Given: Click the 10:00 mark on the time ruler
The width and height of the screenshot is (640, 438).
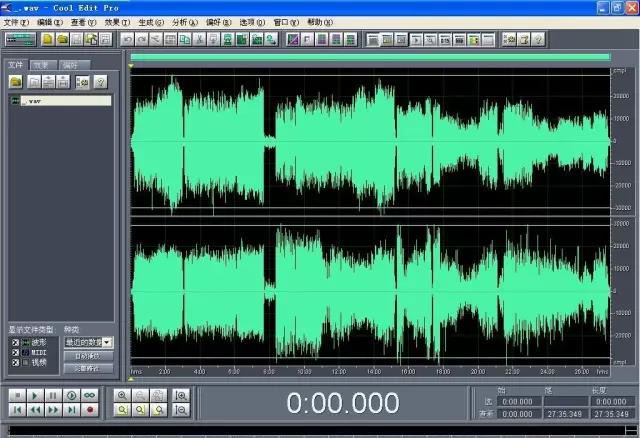Looking at the screenshot, I should tap(304, 371).
